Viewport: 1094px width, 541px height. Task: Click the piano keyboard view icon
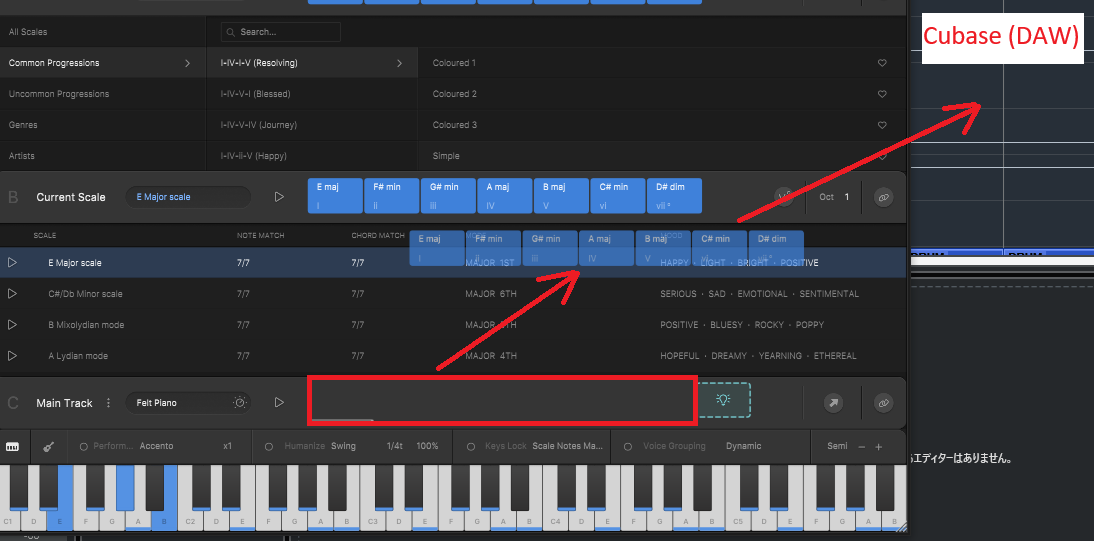coord(13,446)
